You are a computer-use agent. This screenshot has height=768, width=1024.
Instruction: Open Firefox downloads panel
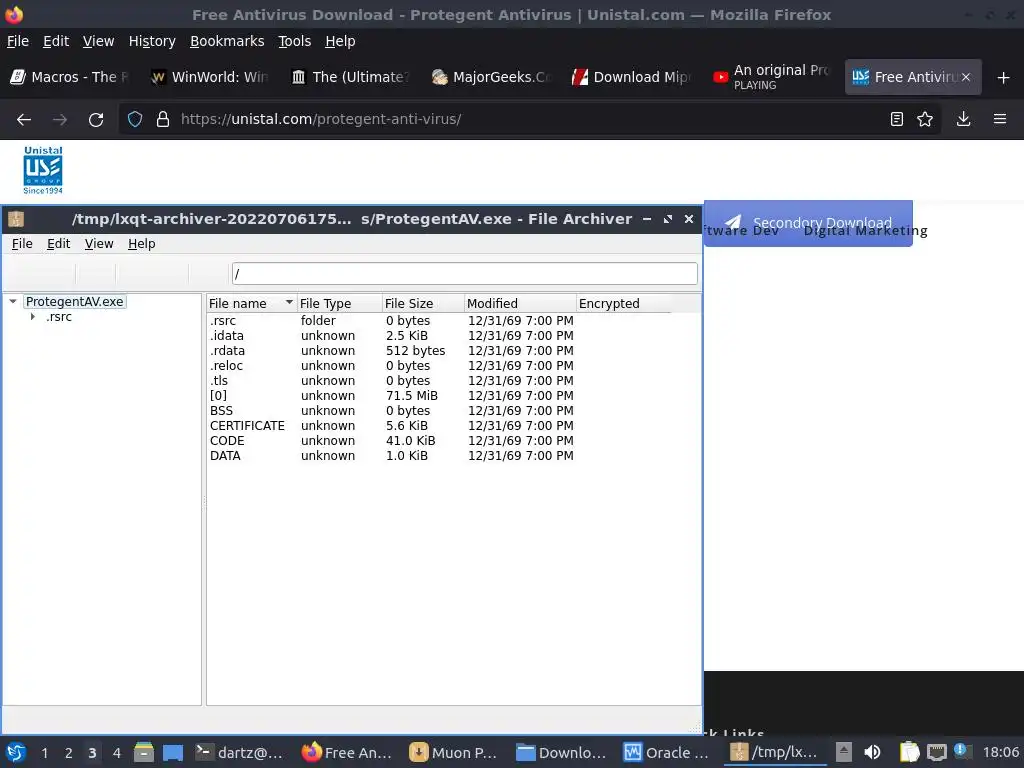(963, 120)
